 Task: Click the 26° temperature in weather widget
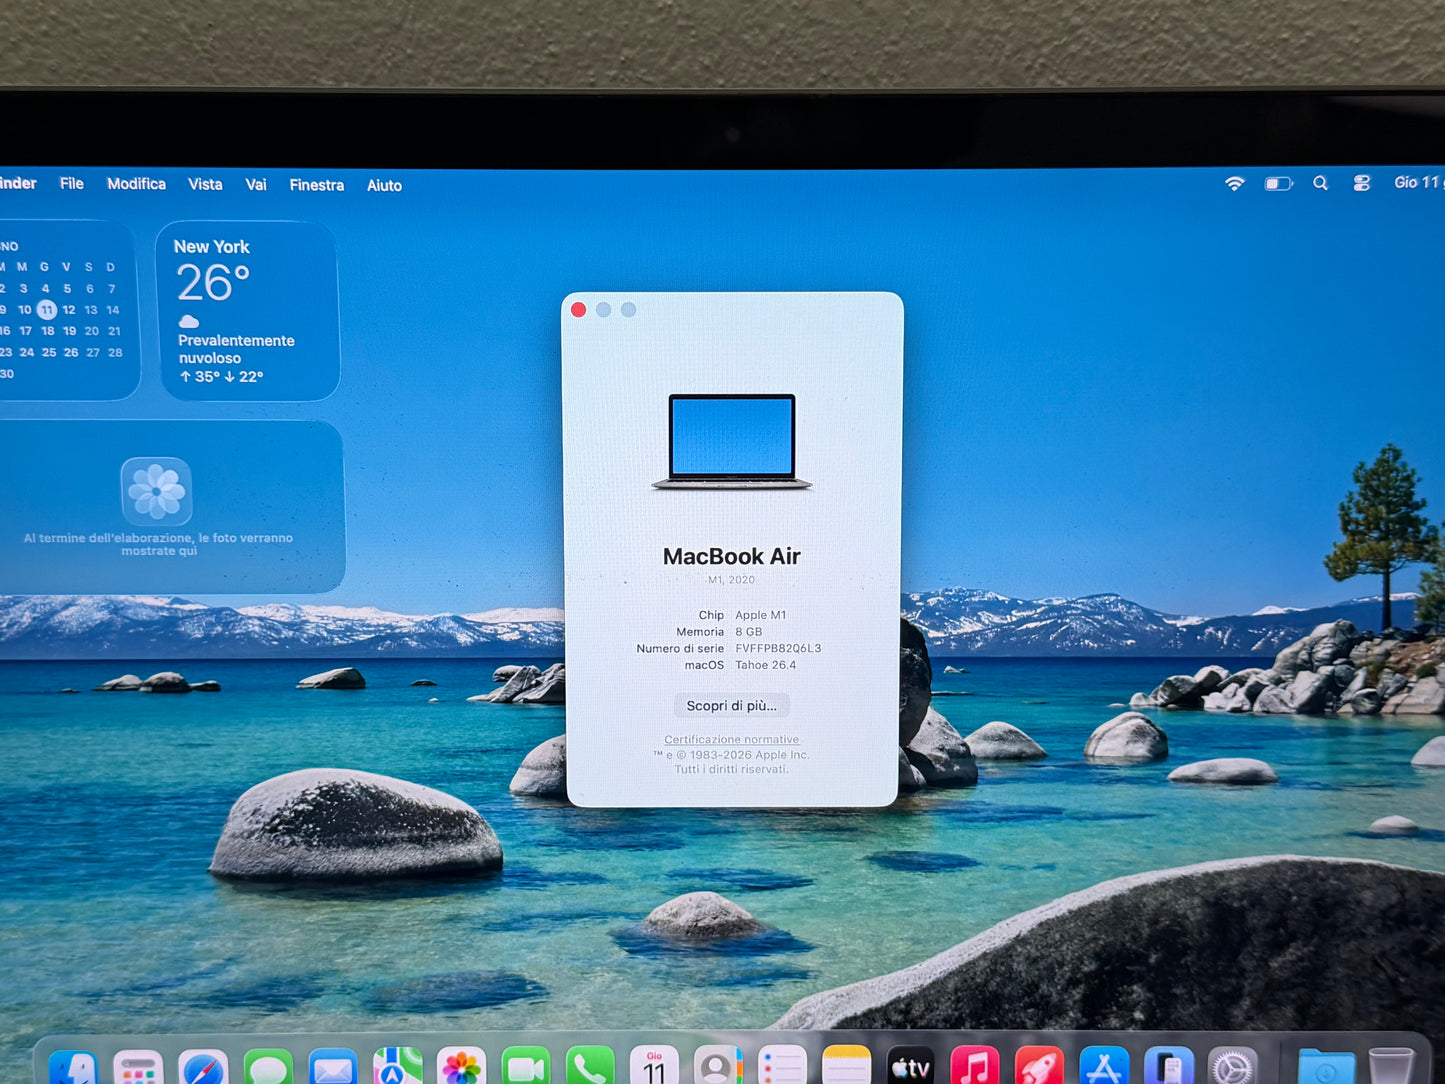pos(213,282)
